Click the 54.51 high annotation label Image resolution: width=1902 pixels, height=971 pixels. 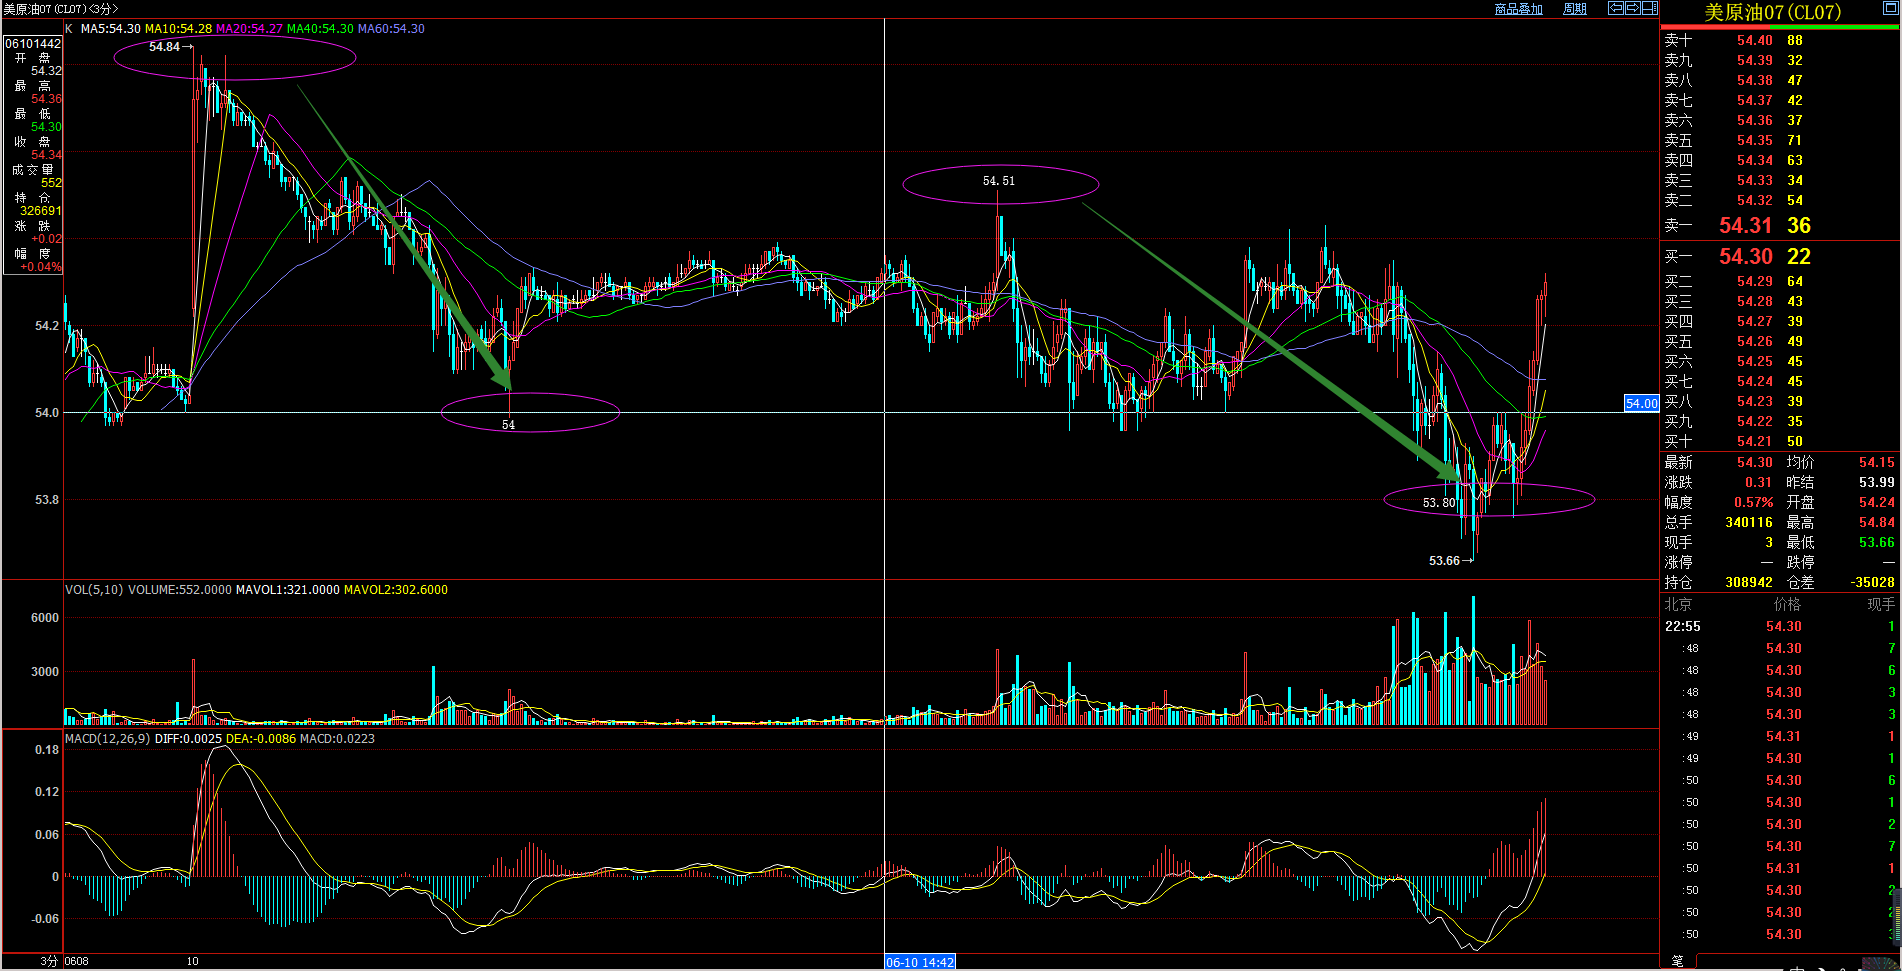[x=998, y=181]
